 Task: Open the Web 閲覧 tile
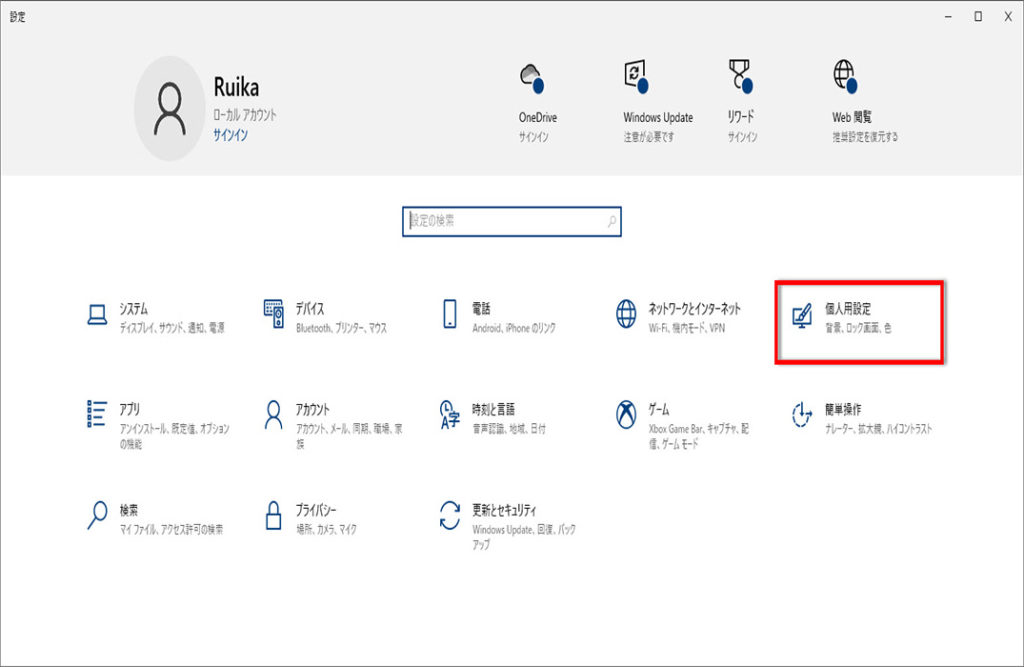(x=864, y=100)
